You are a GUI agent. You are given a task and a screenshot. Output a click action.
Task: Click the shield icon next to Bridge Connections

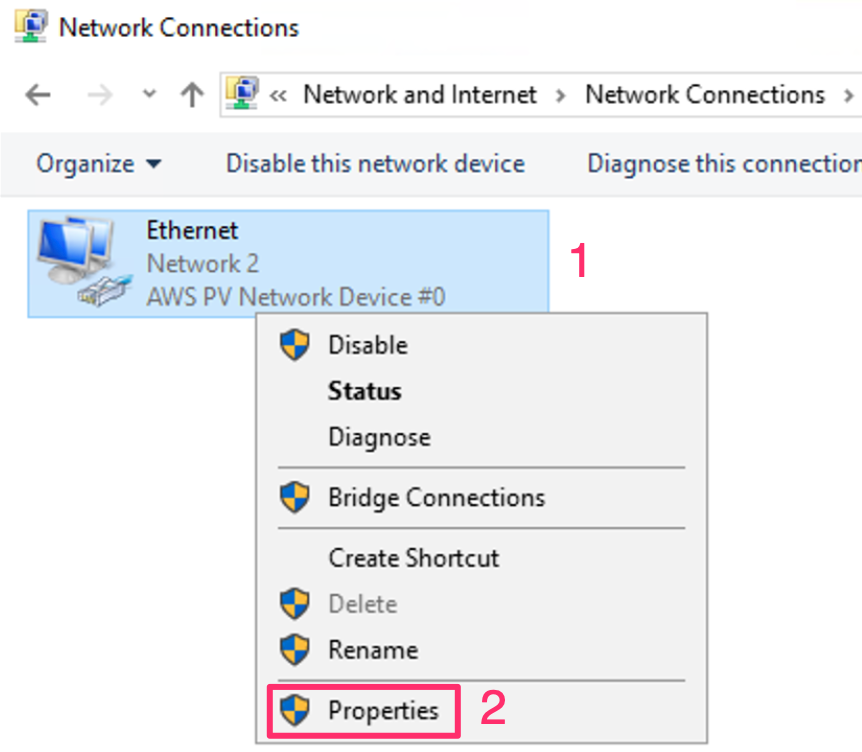pyautogui.click(x=294, y=497)
